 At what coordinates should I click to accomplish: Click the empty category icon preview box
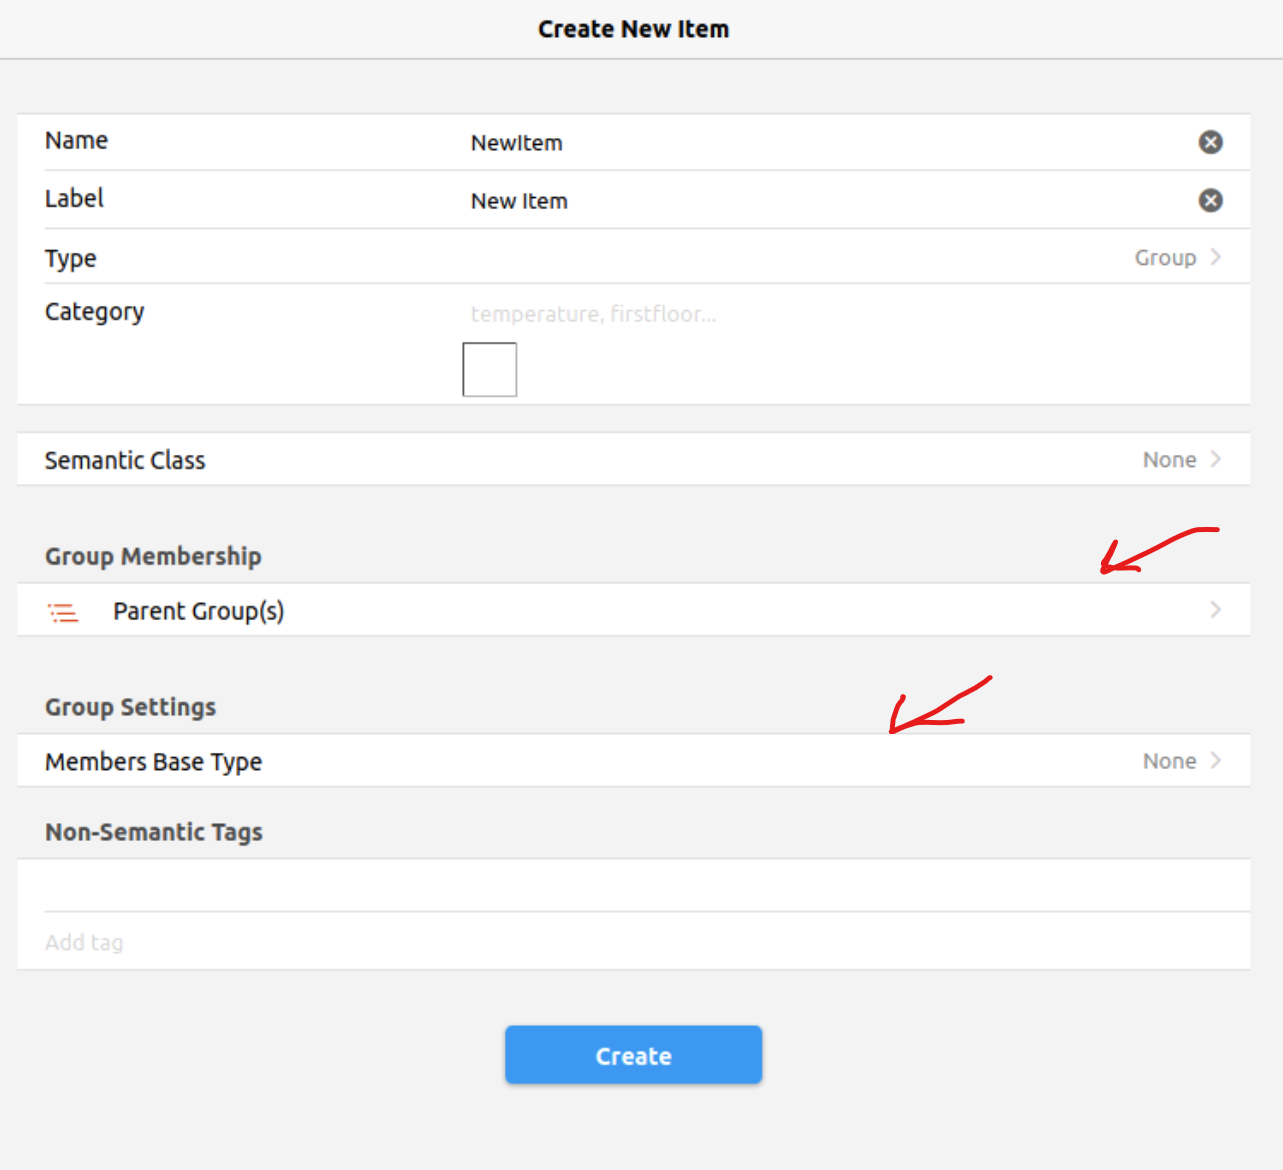(x=489, y=369)
